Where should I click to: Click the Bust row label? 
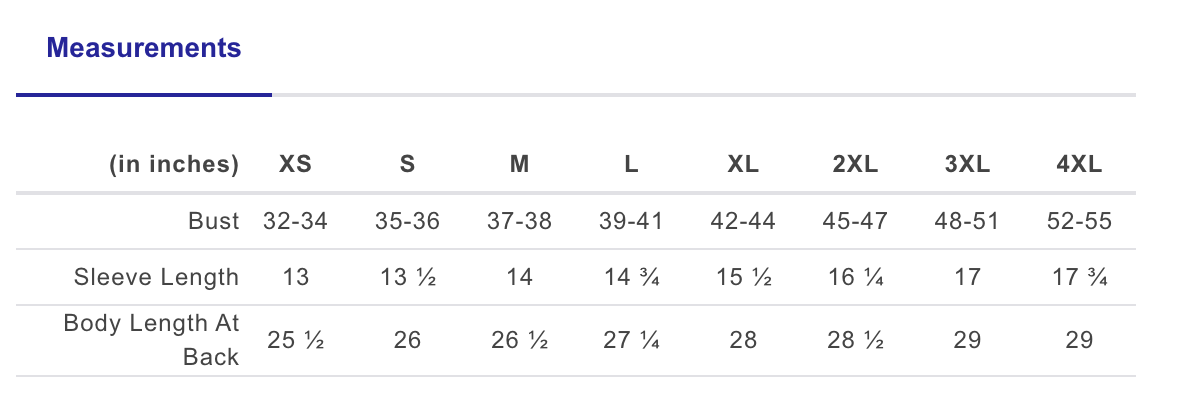coord(215,221)
